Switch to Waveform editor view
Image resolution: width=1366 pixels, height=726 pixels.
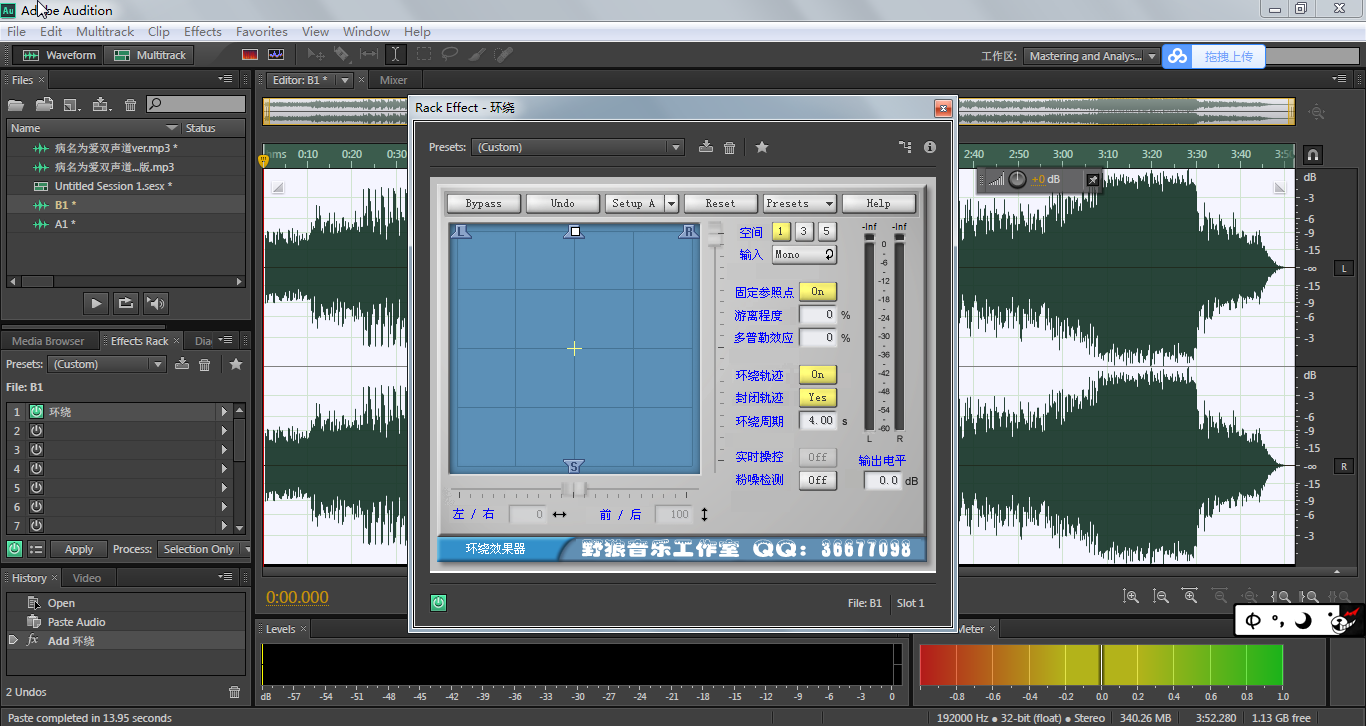click(59, 55)
